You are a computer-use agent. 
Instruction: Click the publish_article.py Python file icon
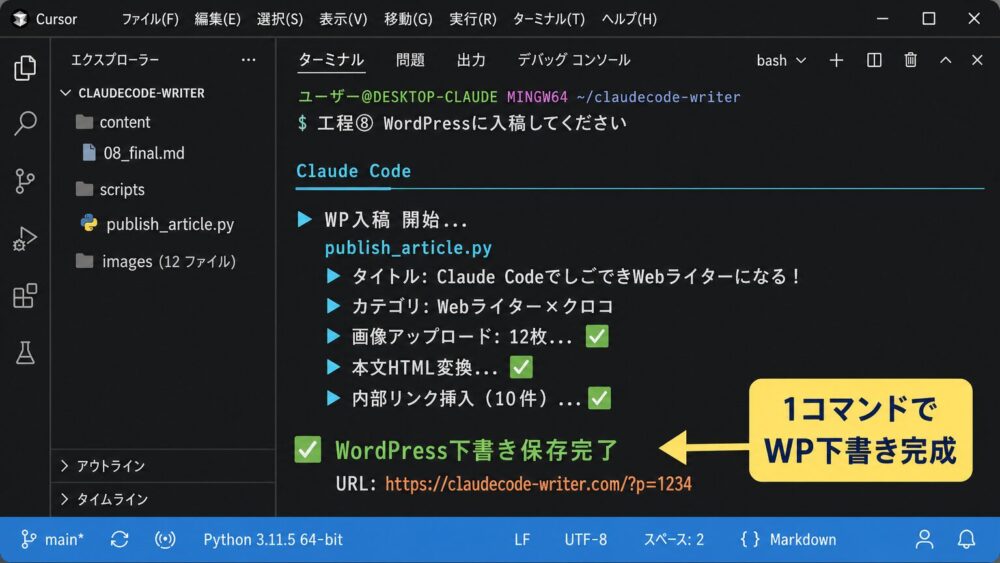coord(89,223)
